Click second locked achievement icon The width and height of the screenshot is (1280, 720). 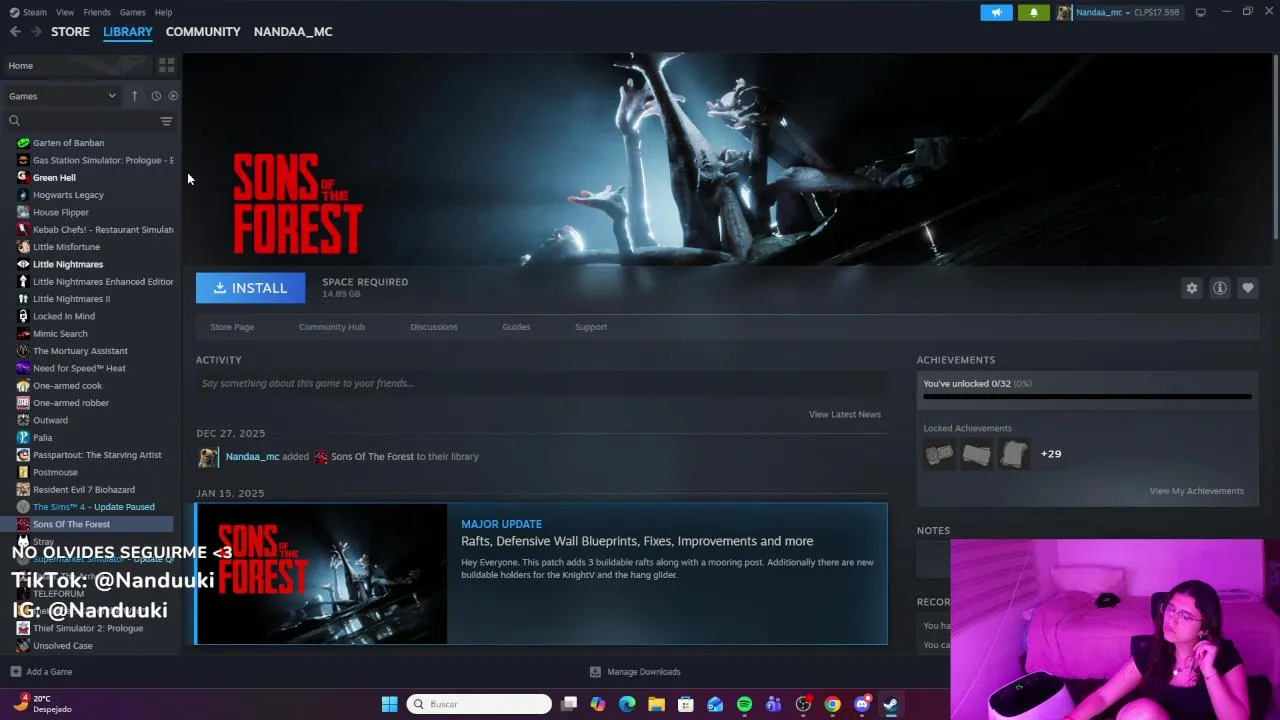[976, 454]
